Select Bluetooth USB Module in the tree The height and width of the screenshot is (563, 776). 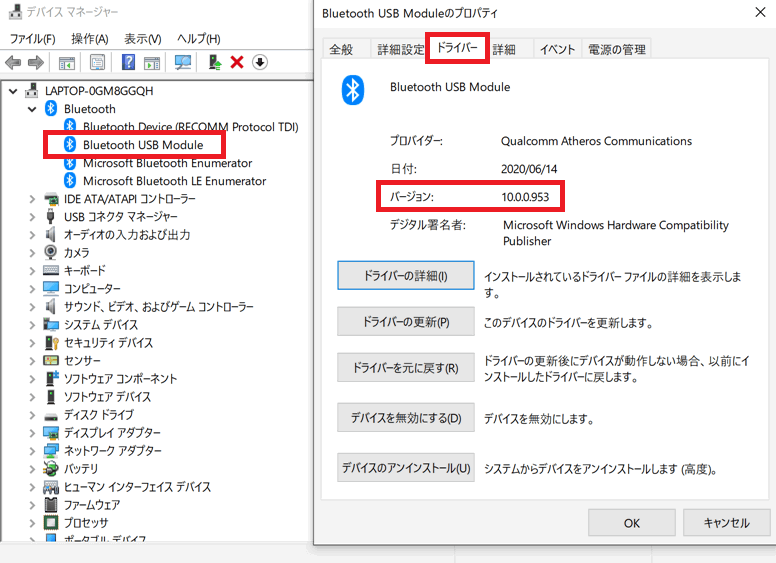[x=143, y=145]
